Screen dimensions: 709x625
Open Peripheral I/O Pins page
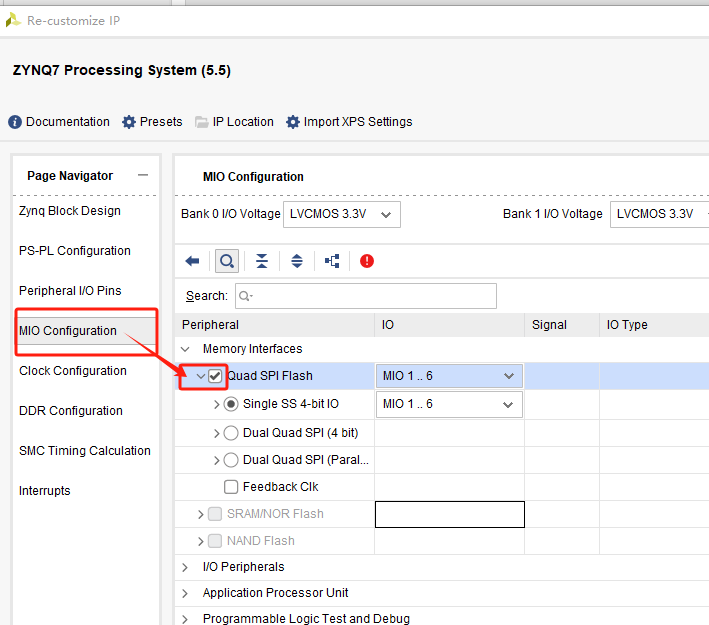tap(70, 290)
